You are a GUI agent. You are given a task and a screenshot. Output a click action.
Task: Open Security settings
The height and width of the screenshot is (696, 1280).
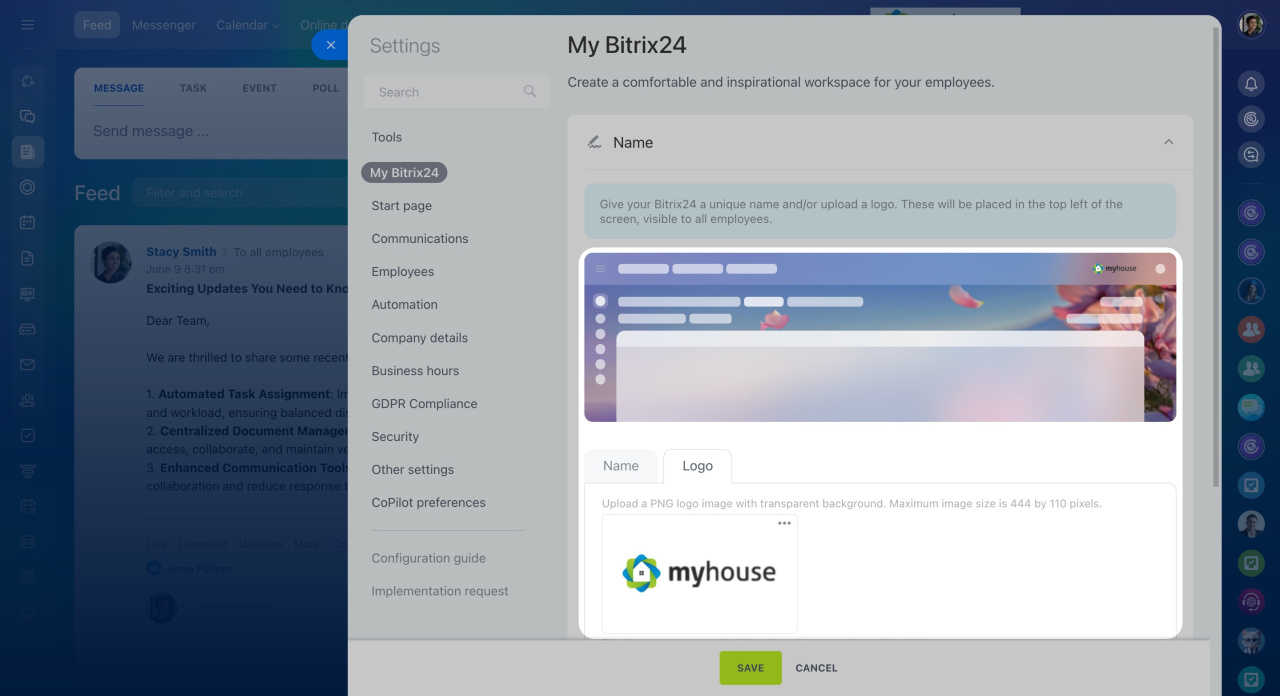coord(395,437)
